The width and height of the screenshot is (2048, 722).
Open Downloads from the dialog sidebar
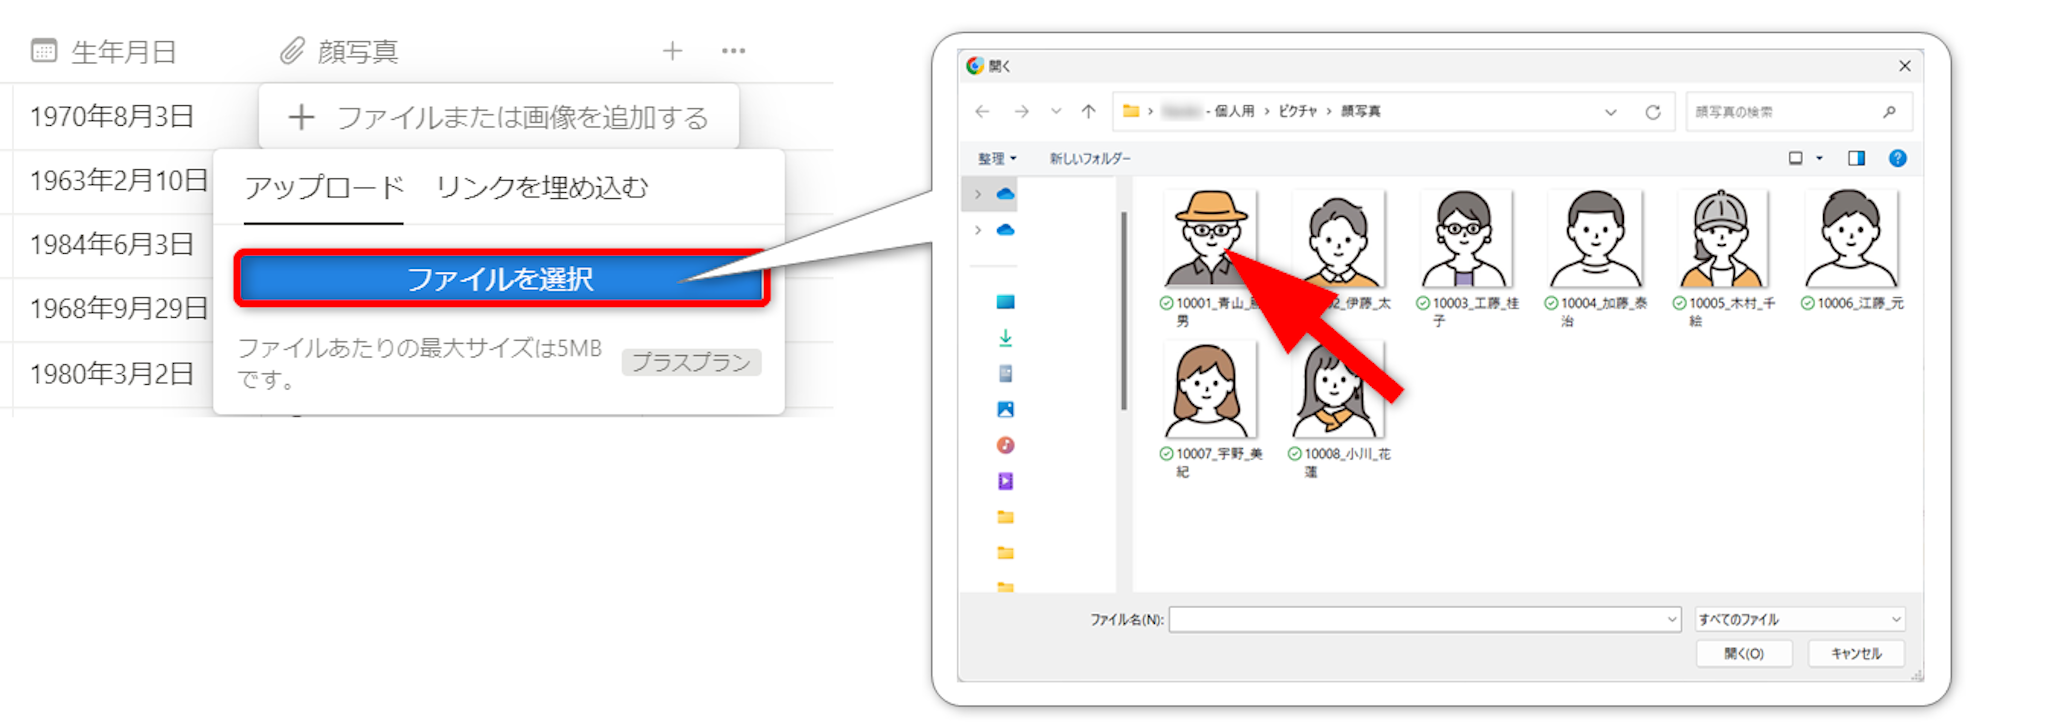click(1005, 338)
